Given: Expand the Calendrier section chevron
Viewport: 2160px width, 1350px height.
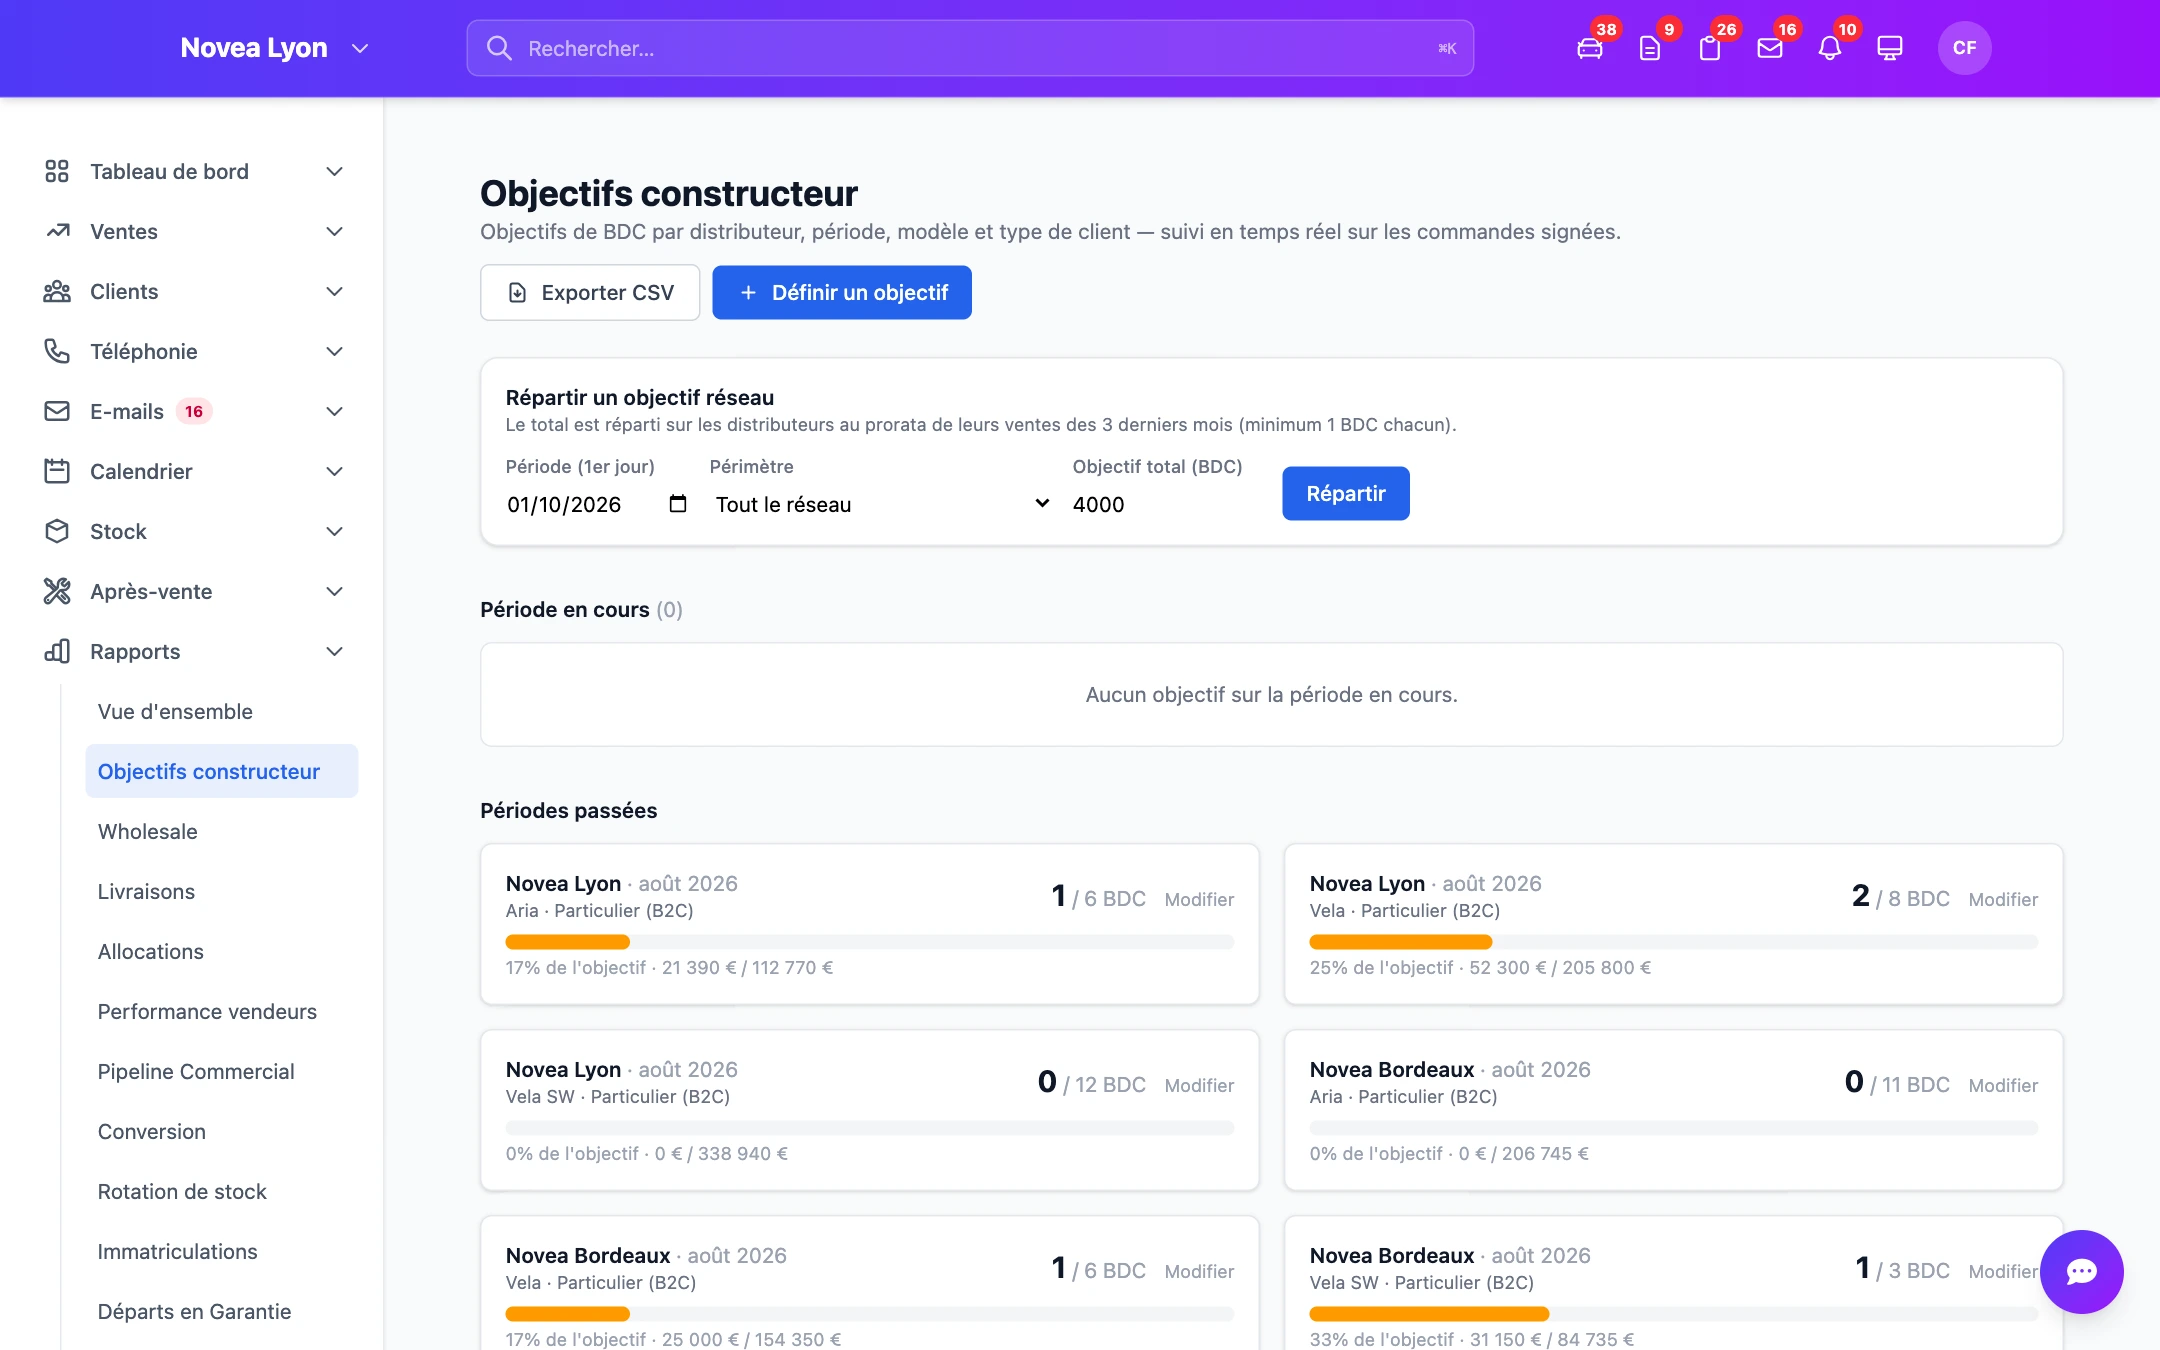Looking at the screenshot, I should (335, 471).
